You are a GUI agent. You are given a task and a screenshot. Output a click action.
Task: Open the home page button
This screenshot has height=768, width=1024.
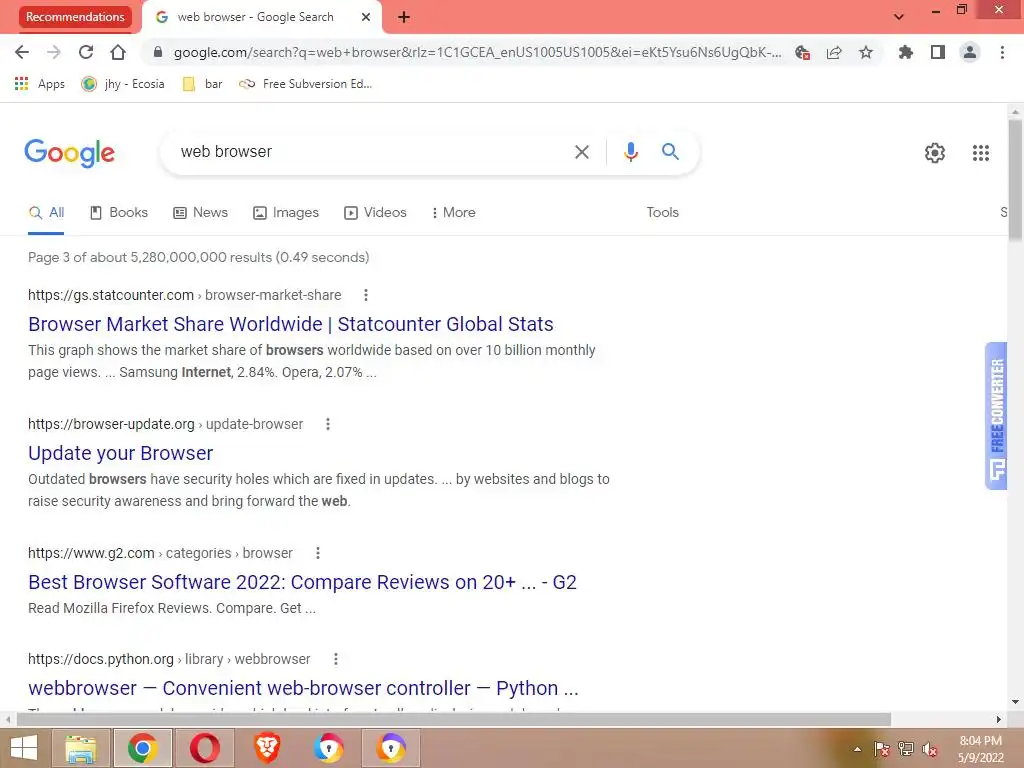click(x=118, y=52)
